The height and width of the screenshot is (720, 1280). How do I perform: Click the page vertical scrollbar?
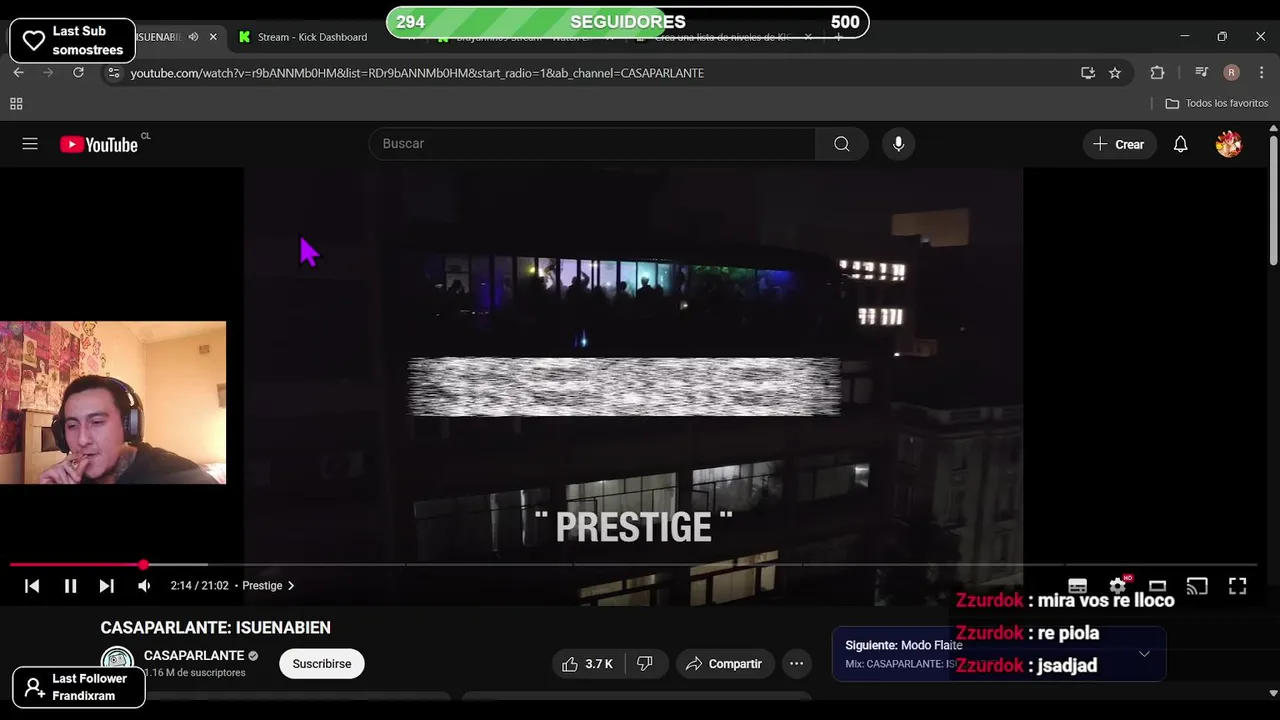point(1273,200)
